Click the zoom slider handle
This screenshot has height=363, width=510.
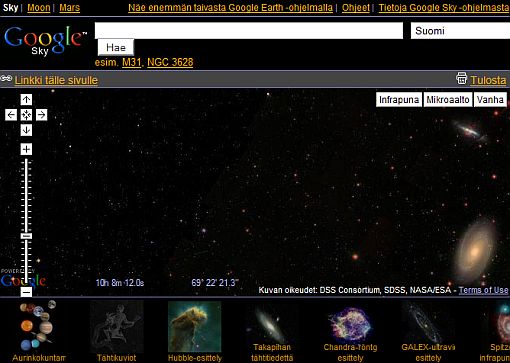click(x=26, y=236)
